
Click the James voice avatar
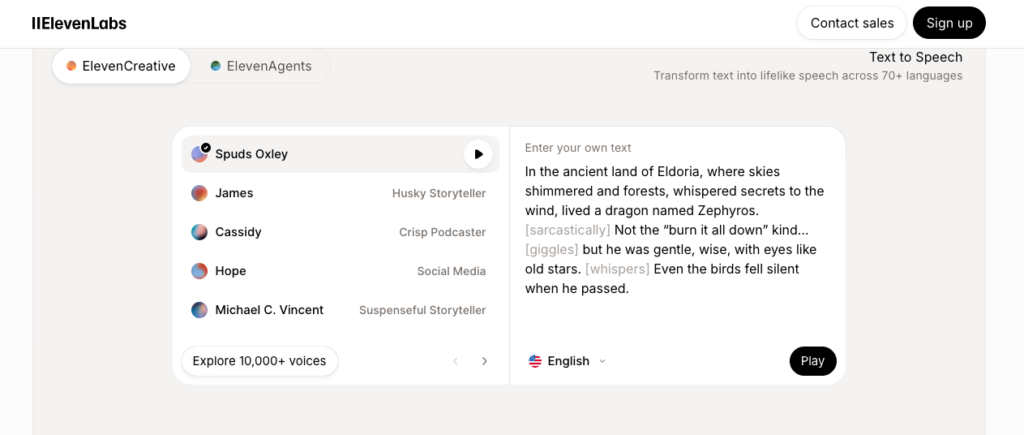coord(200,193)
